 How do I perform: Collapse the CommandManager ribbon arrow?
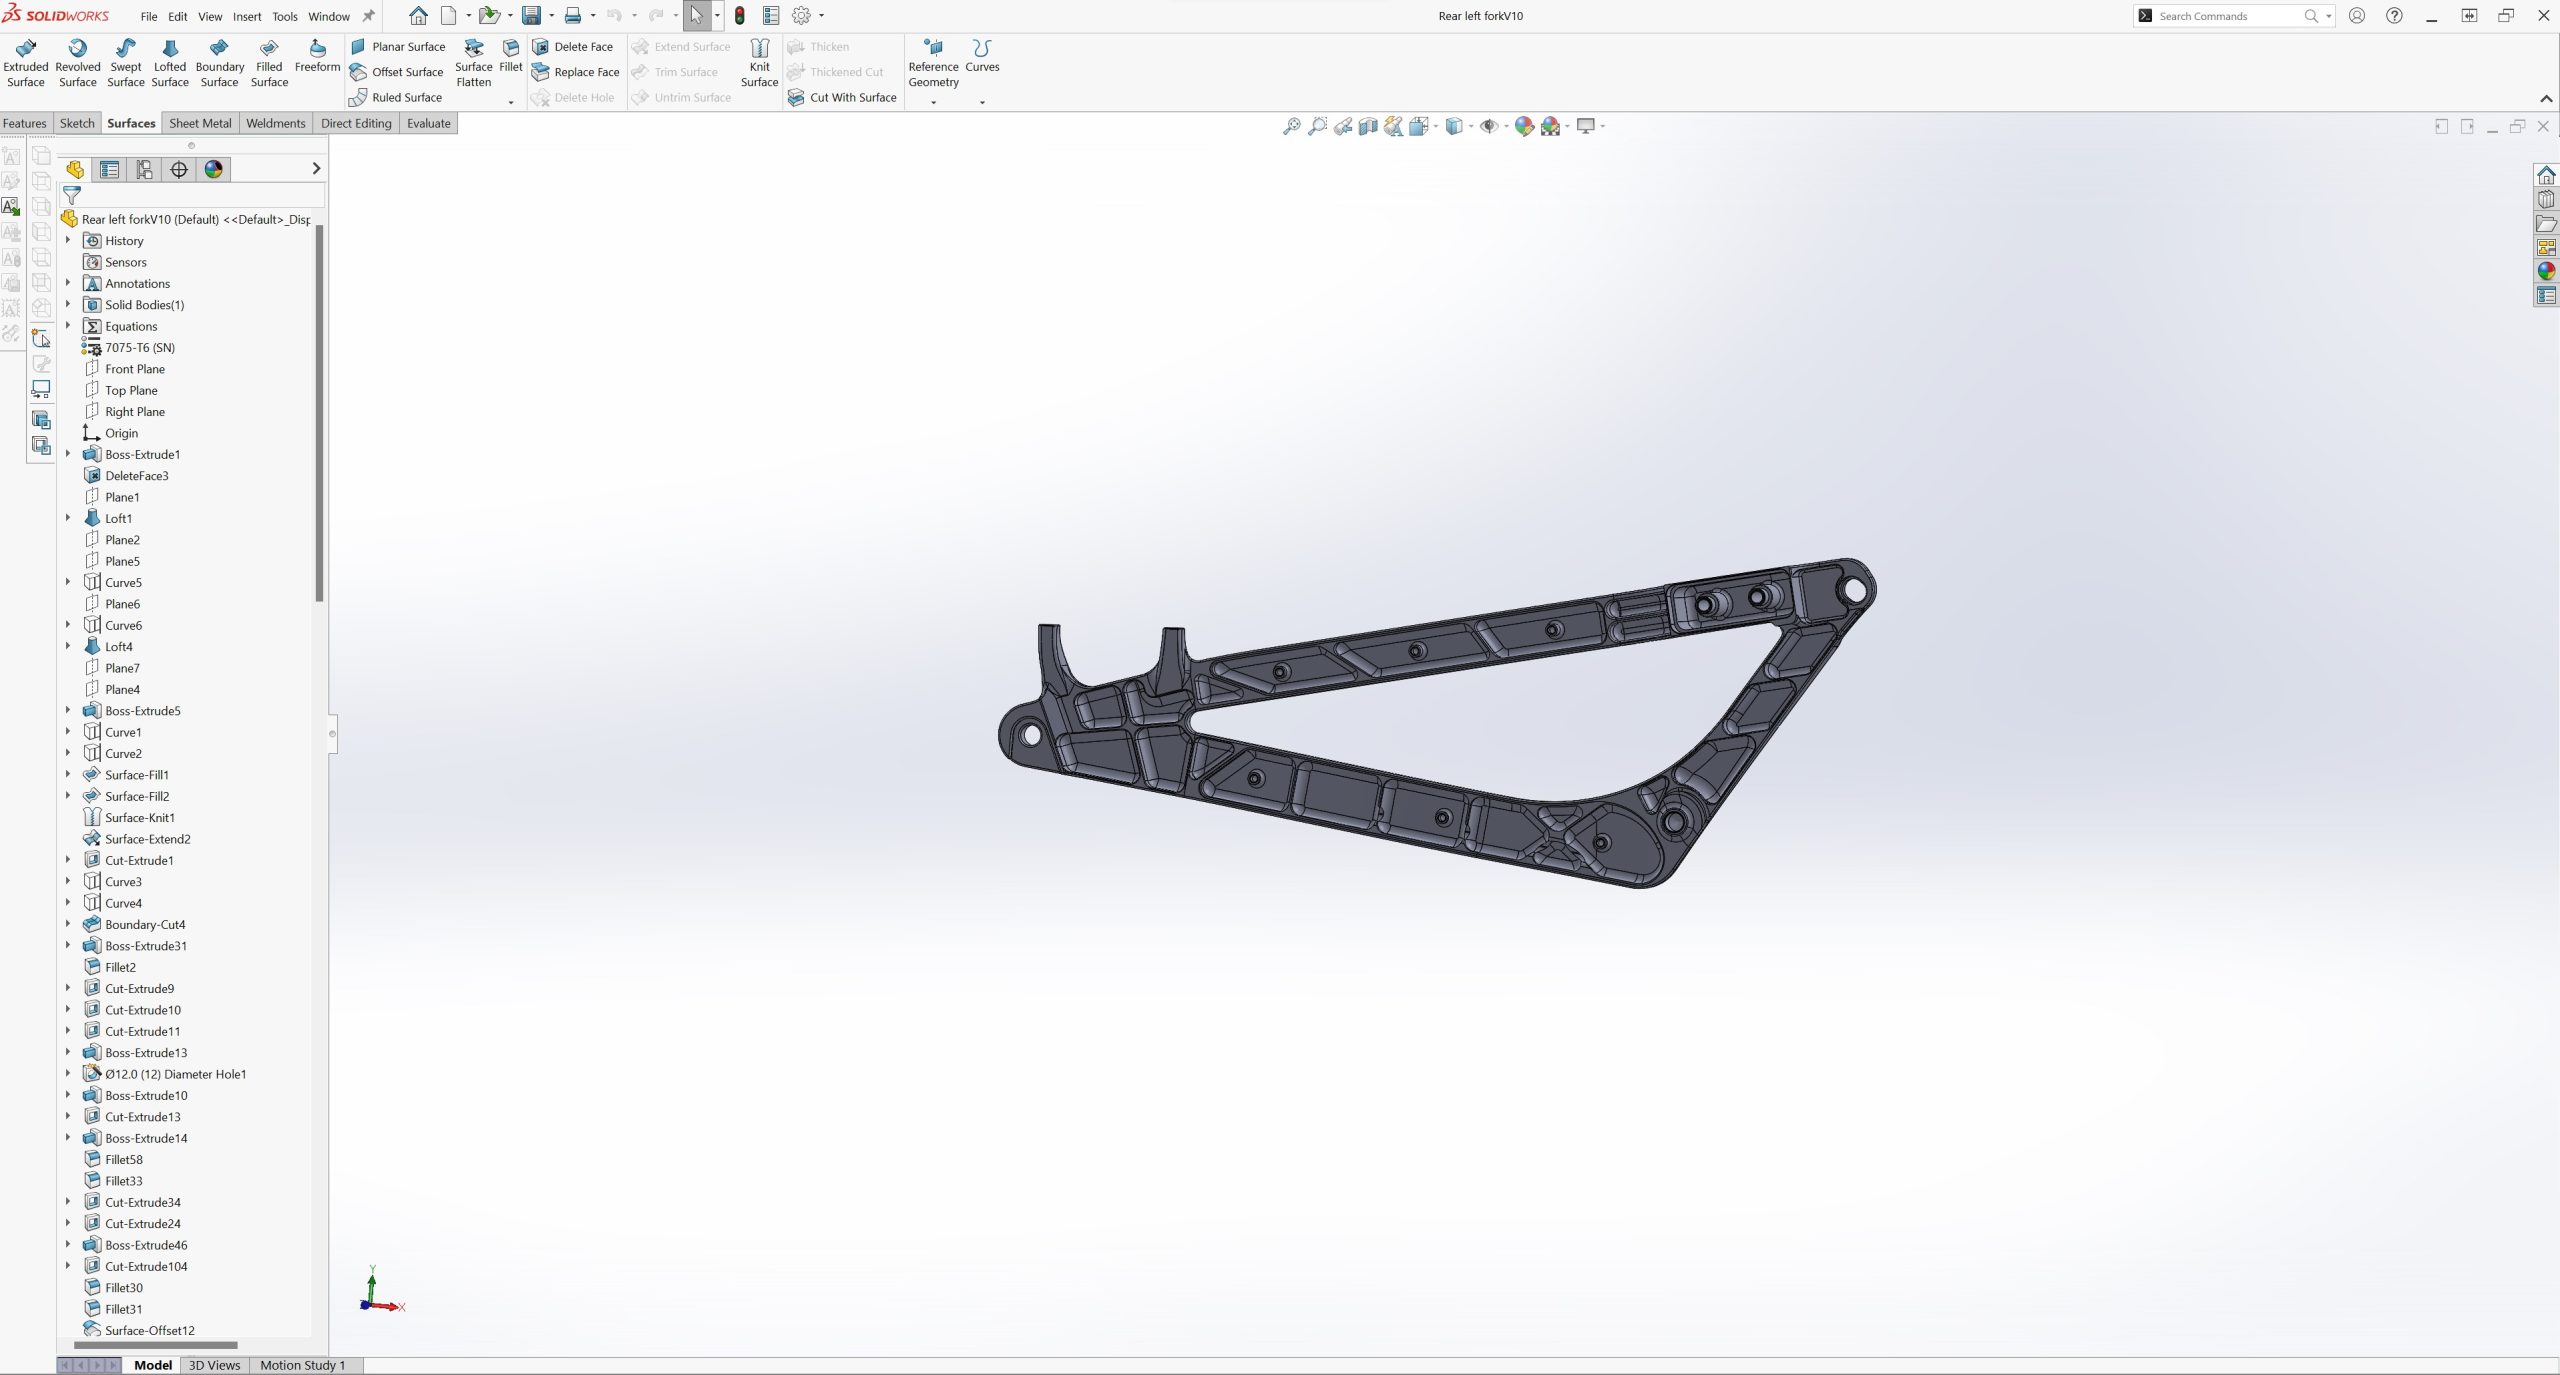click(x=2546, y=98)
